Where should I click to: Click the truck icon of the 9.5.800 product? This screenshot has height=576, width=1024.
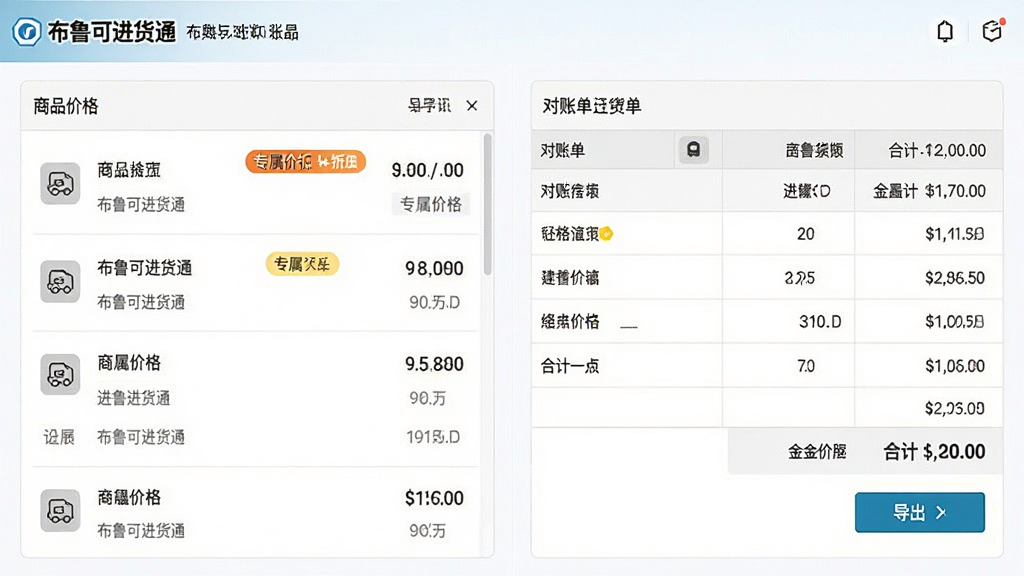tap(60, 374)
